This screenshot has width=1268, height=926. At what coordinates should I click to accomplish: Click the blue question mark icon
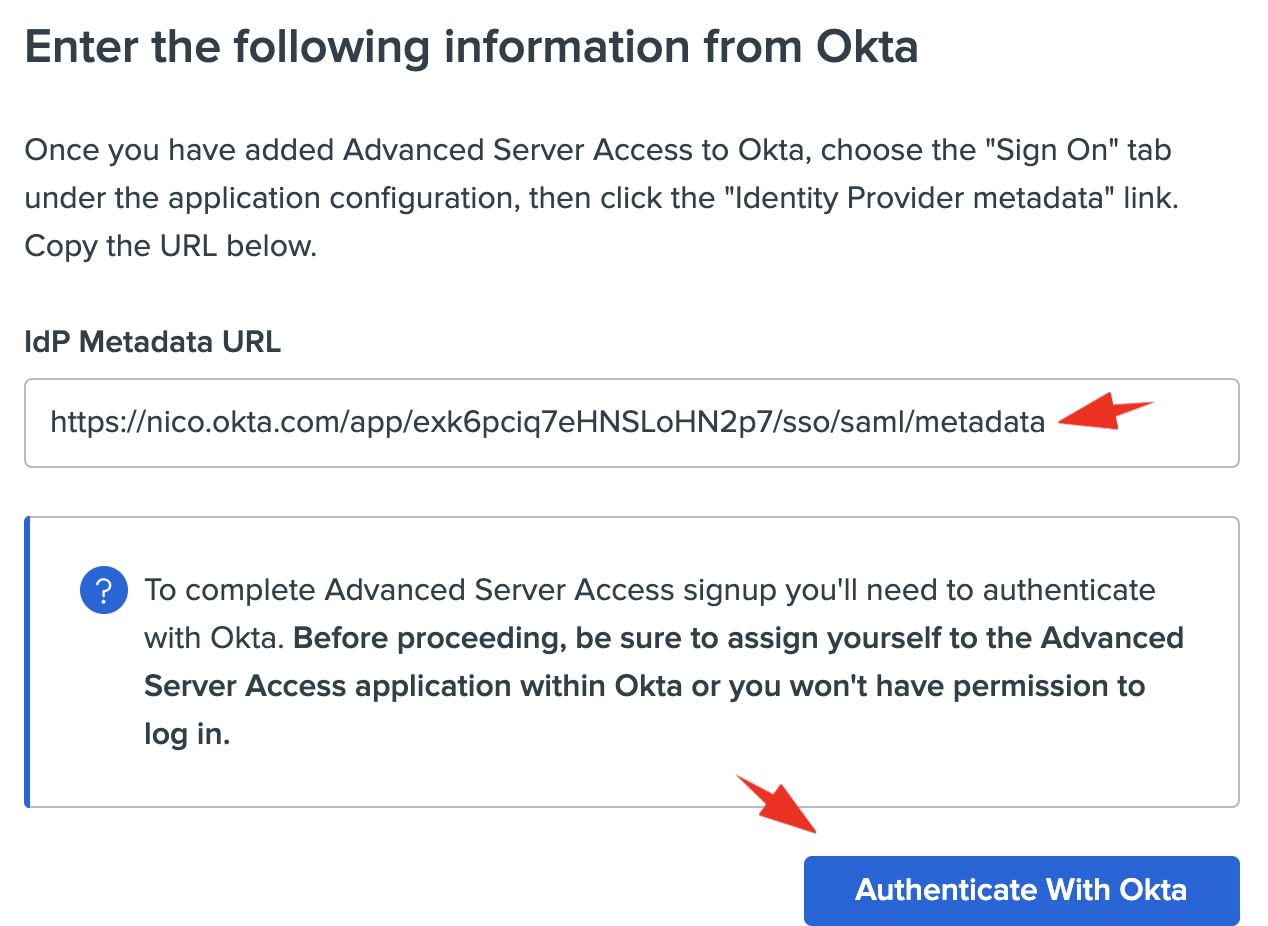tap(103, 591)
